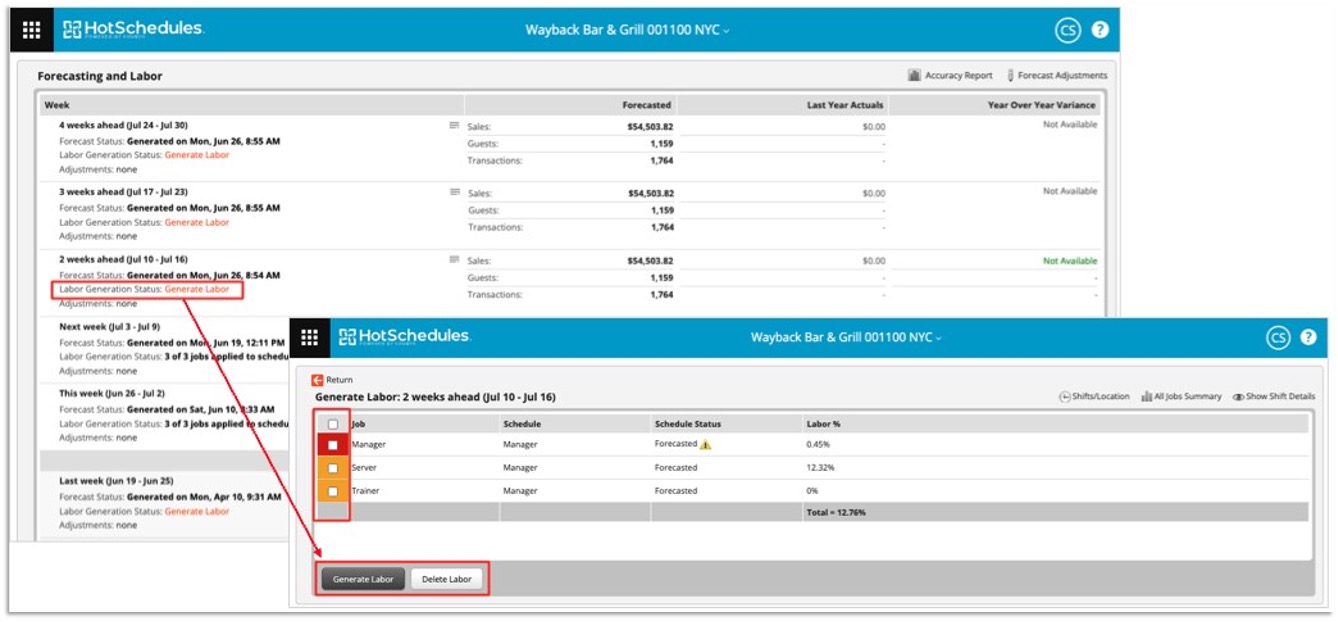Select the Labor % column header
This screenshot has height=622, width=1338.
pos(823,424)
